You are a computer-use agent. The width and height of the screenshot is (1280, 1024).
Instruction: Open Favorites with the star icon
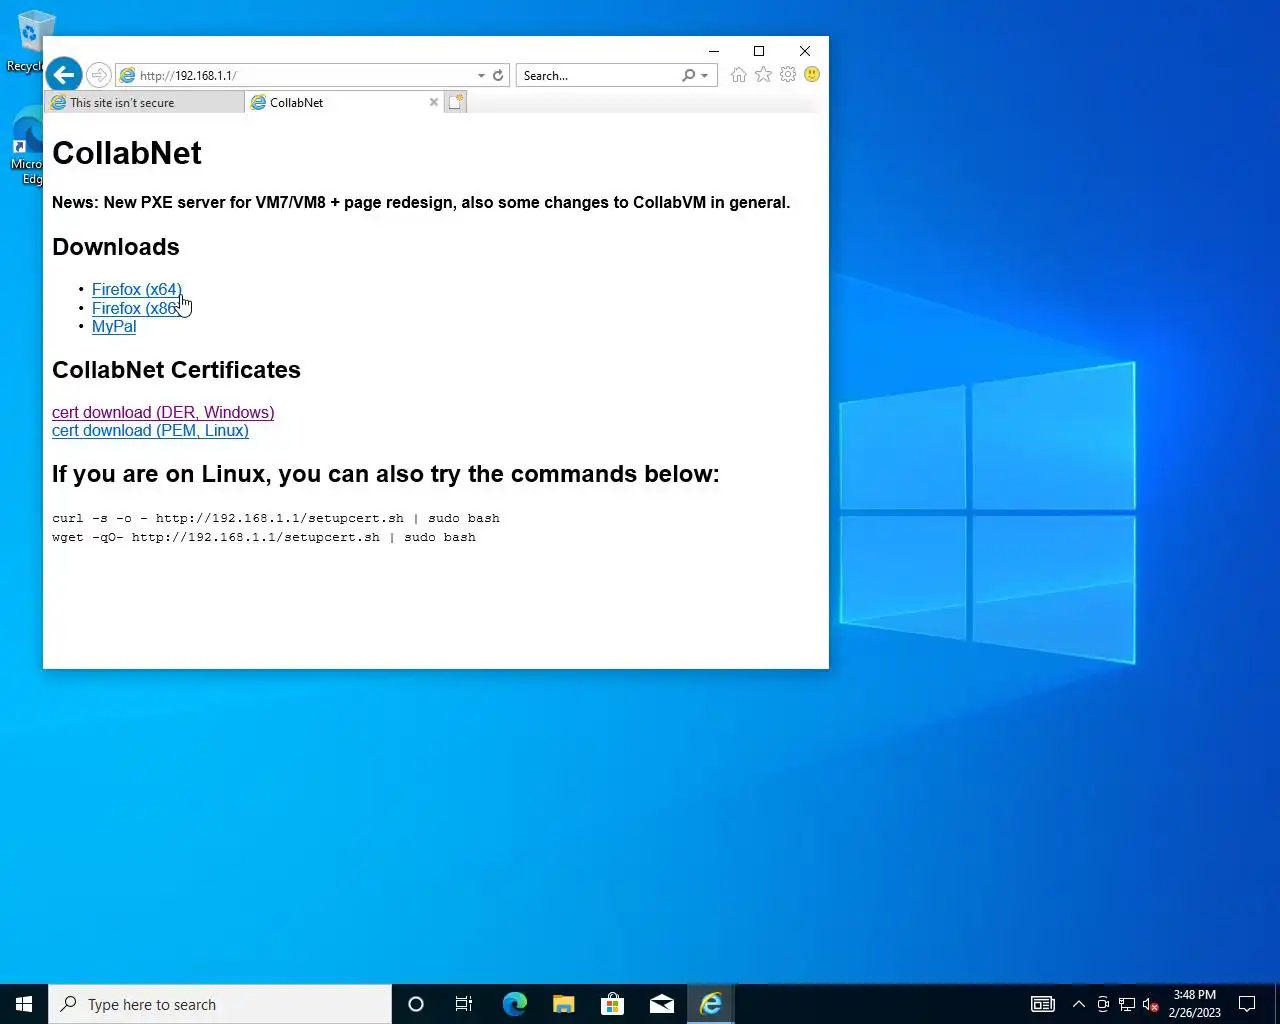763,75
